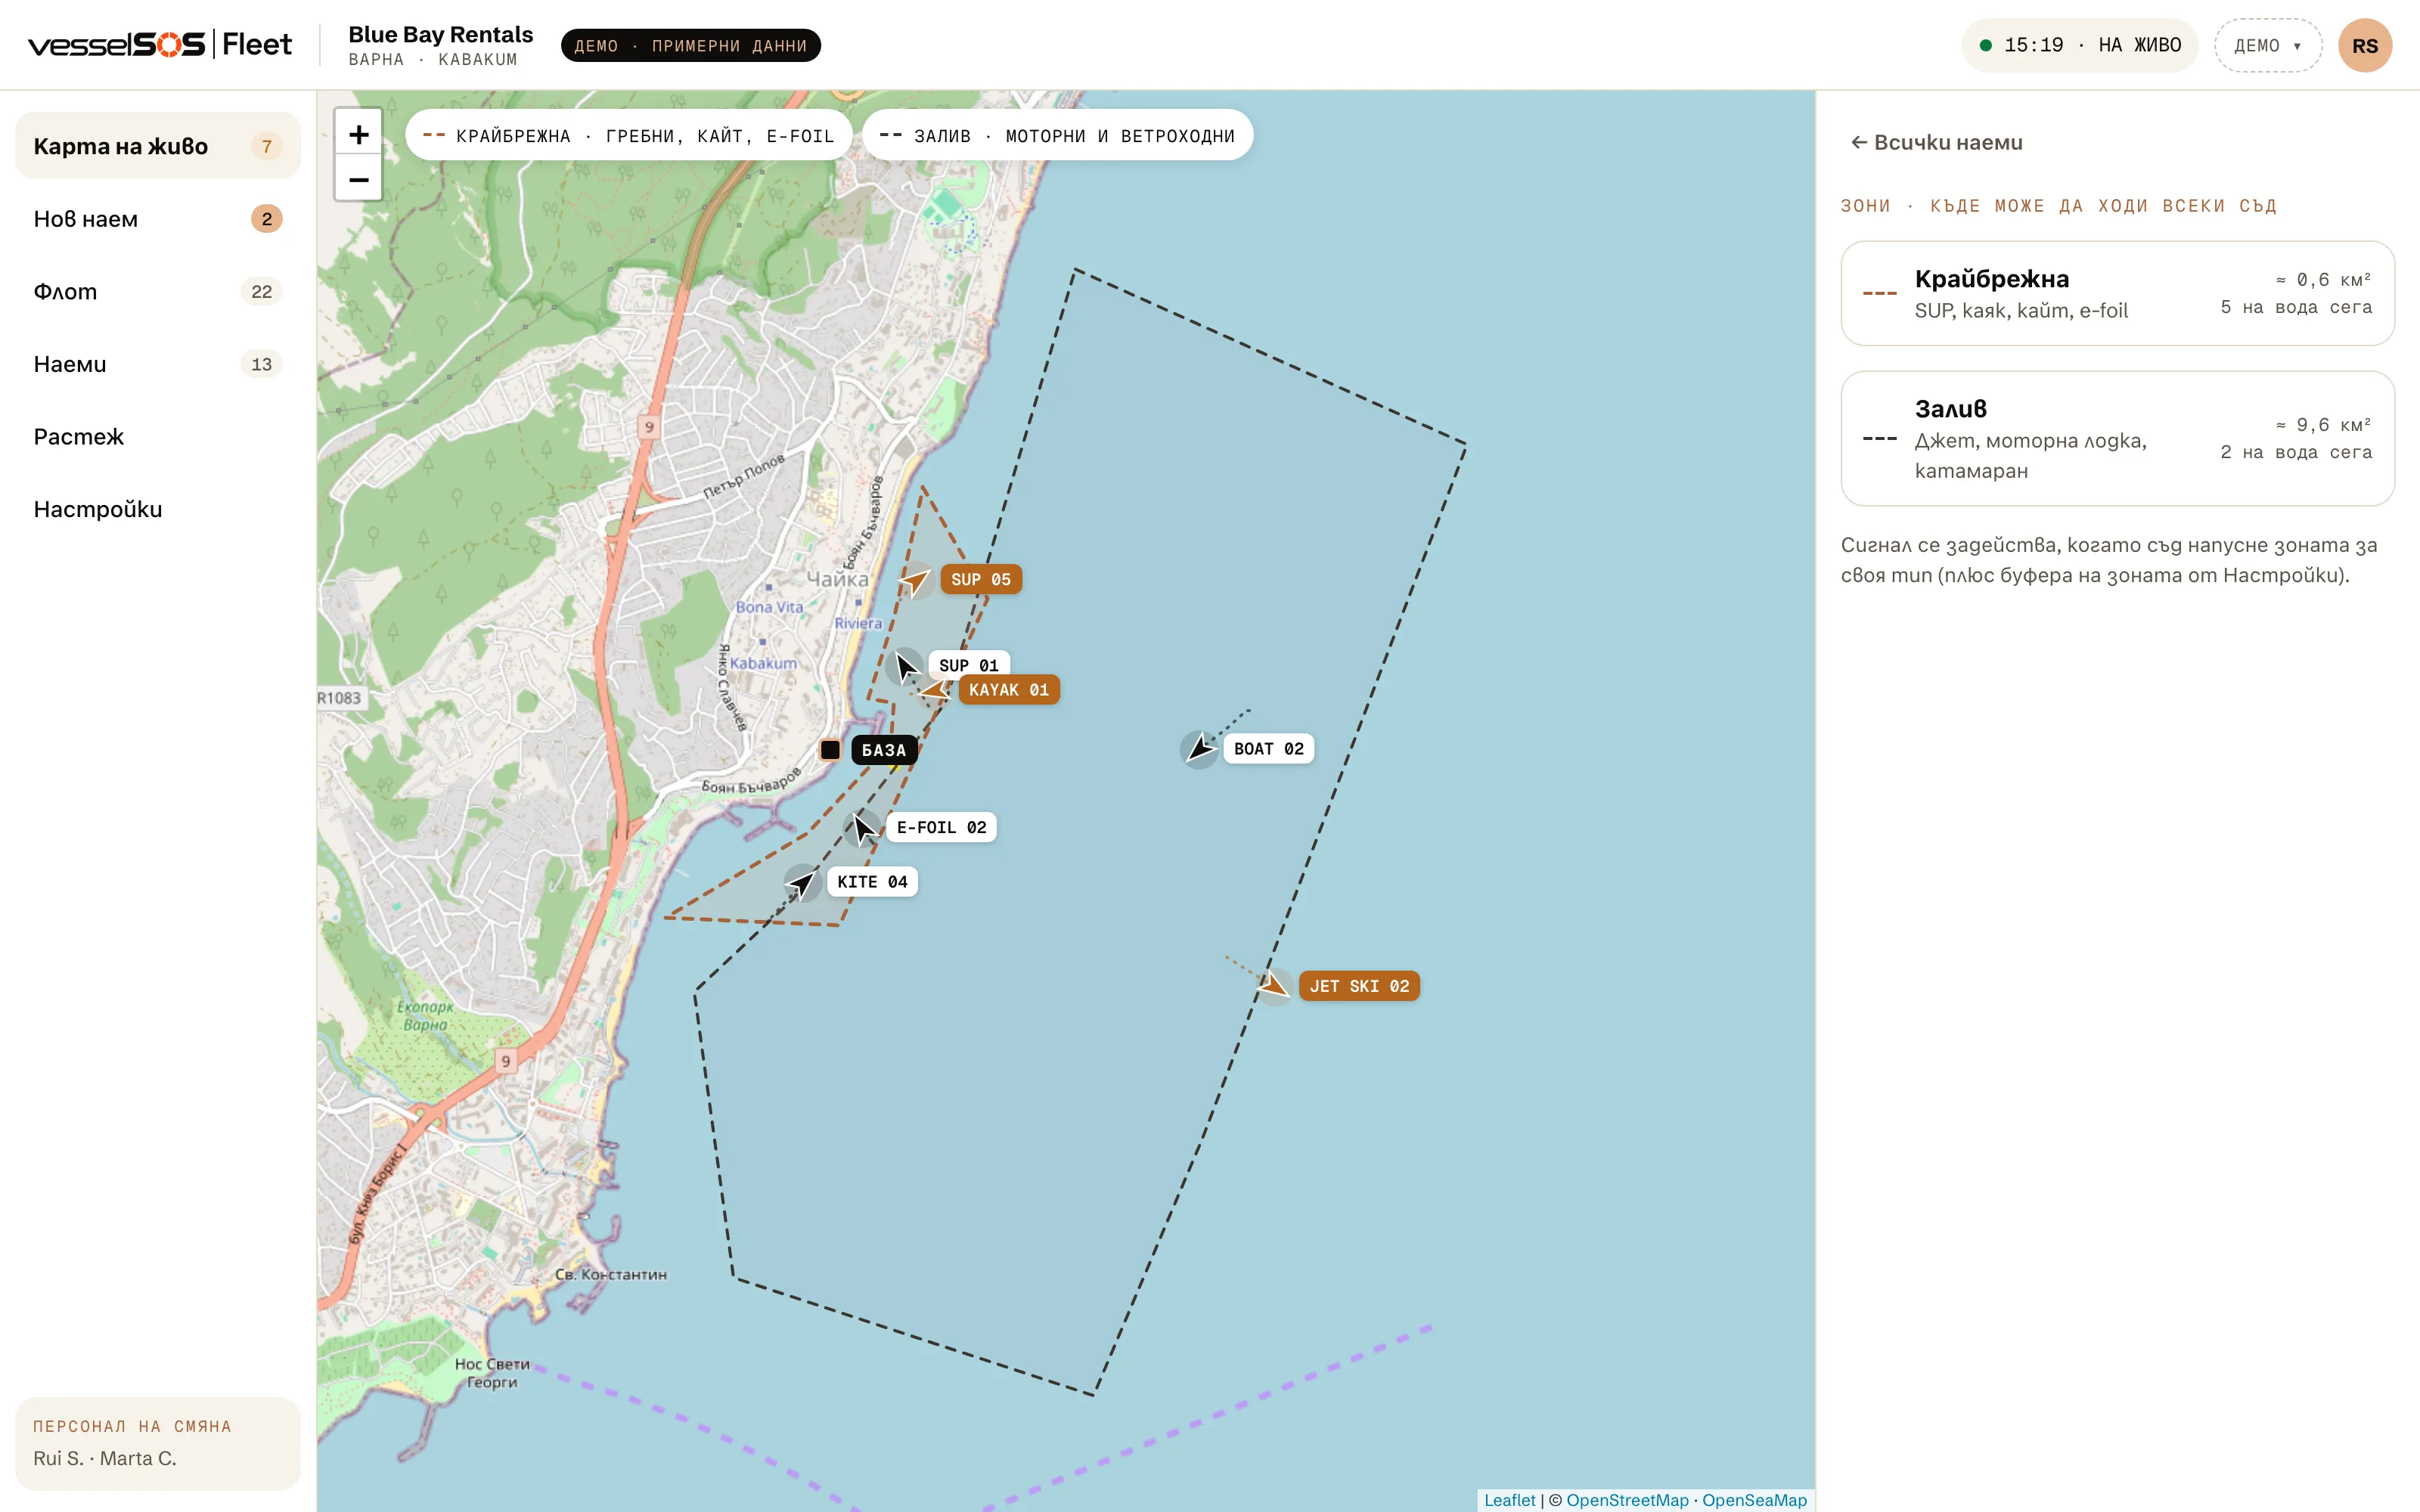The width and height of the screenshot is (2420, 1512).
Task: Open the OpenSeaMap attribution link
Action: [1754, 1500]
